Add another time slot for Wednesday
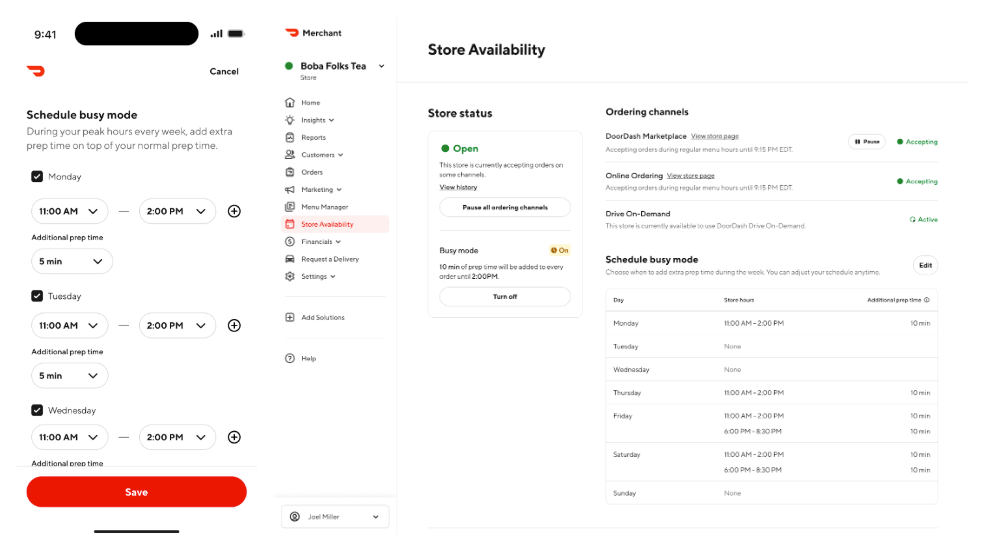The height and width of the screenshot is (553, 982). (x=234, y=437)
